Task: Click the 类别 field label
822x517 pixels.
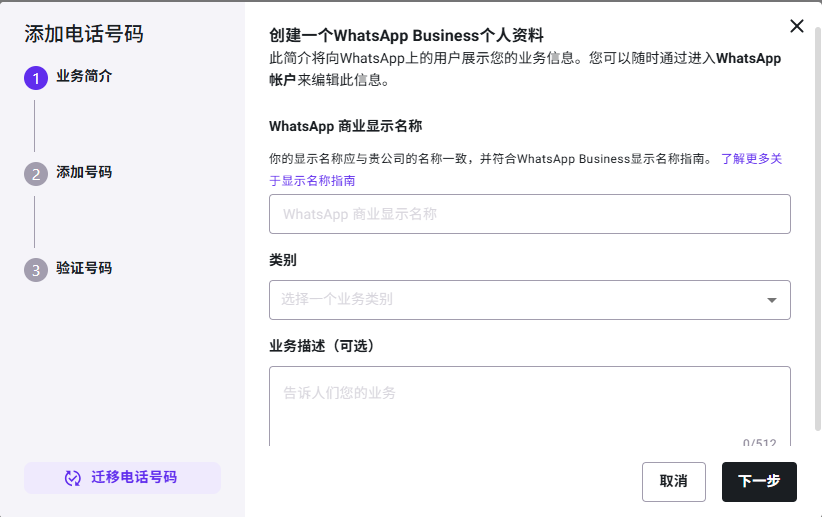Action: pos(283,260)
